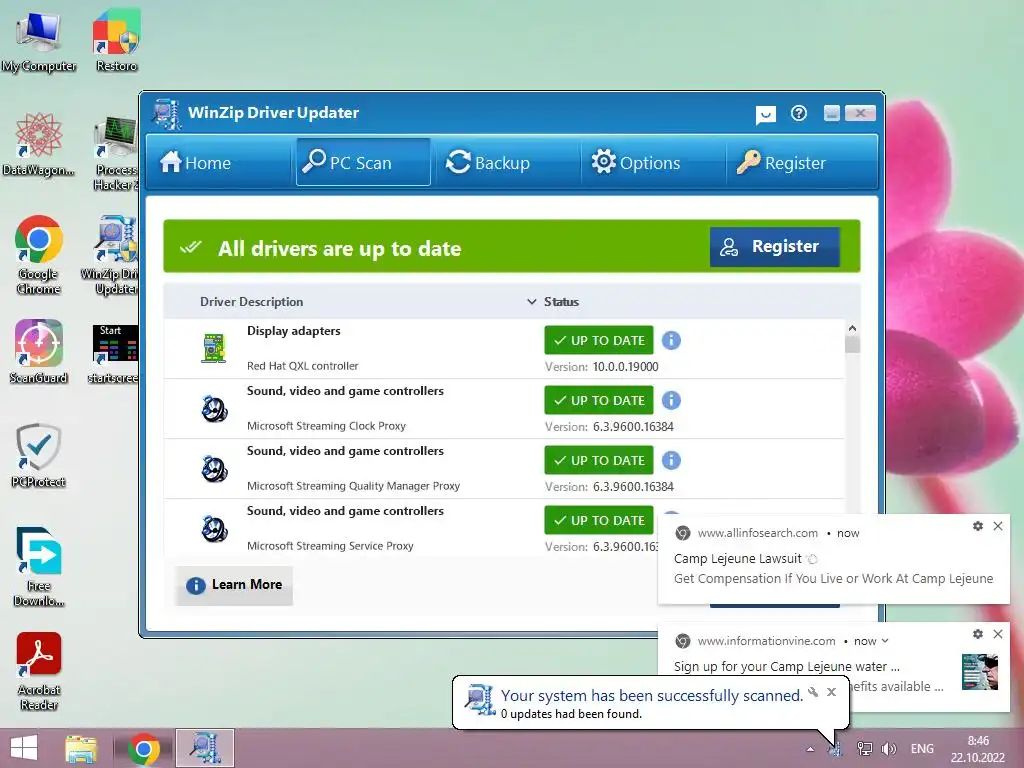
Task: Select the Microsoft Streaming Clock Proxy text
Action: (x=327, y=426)
